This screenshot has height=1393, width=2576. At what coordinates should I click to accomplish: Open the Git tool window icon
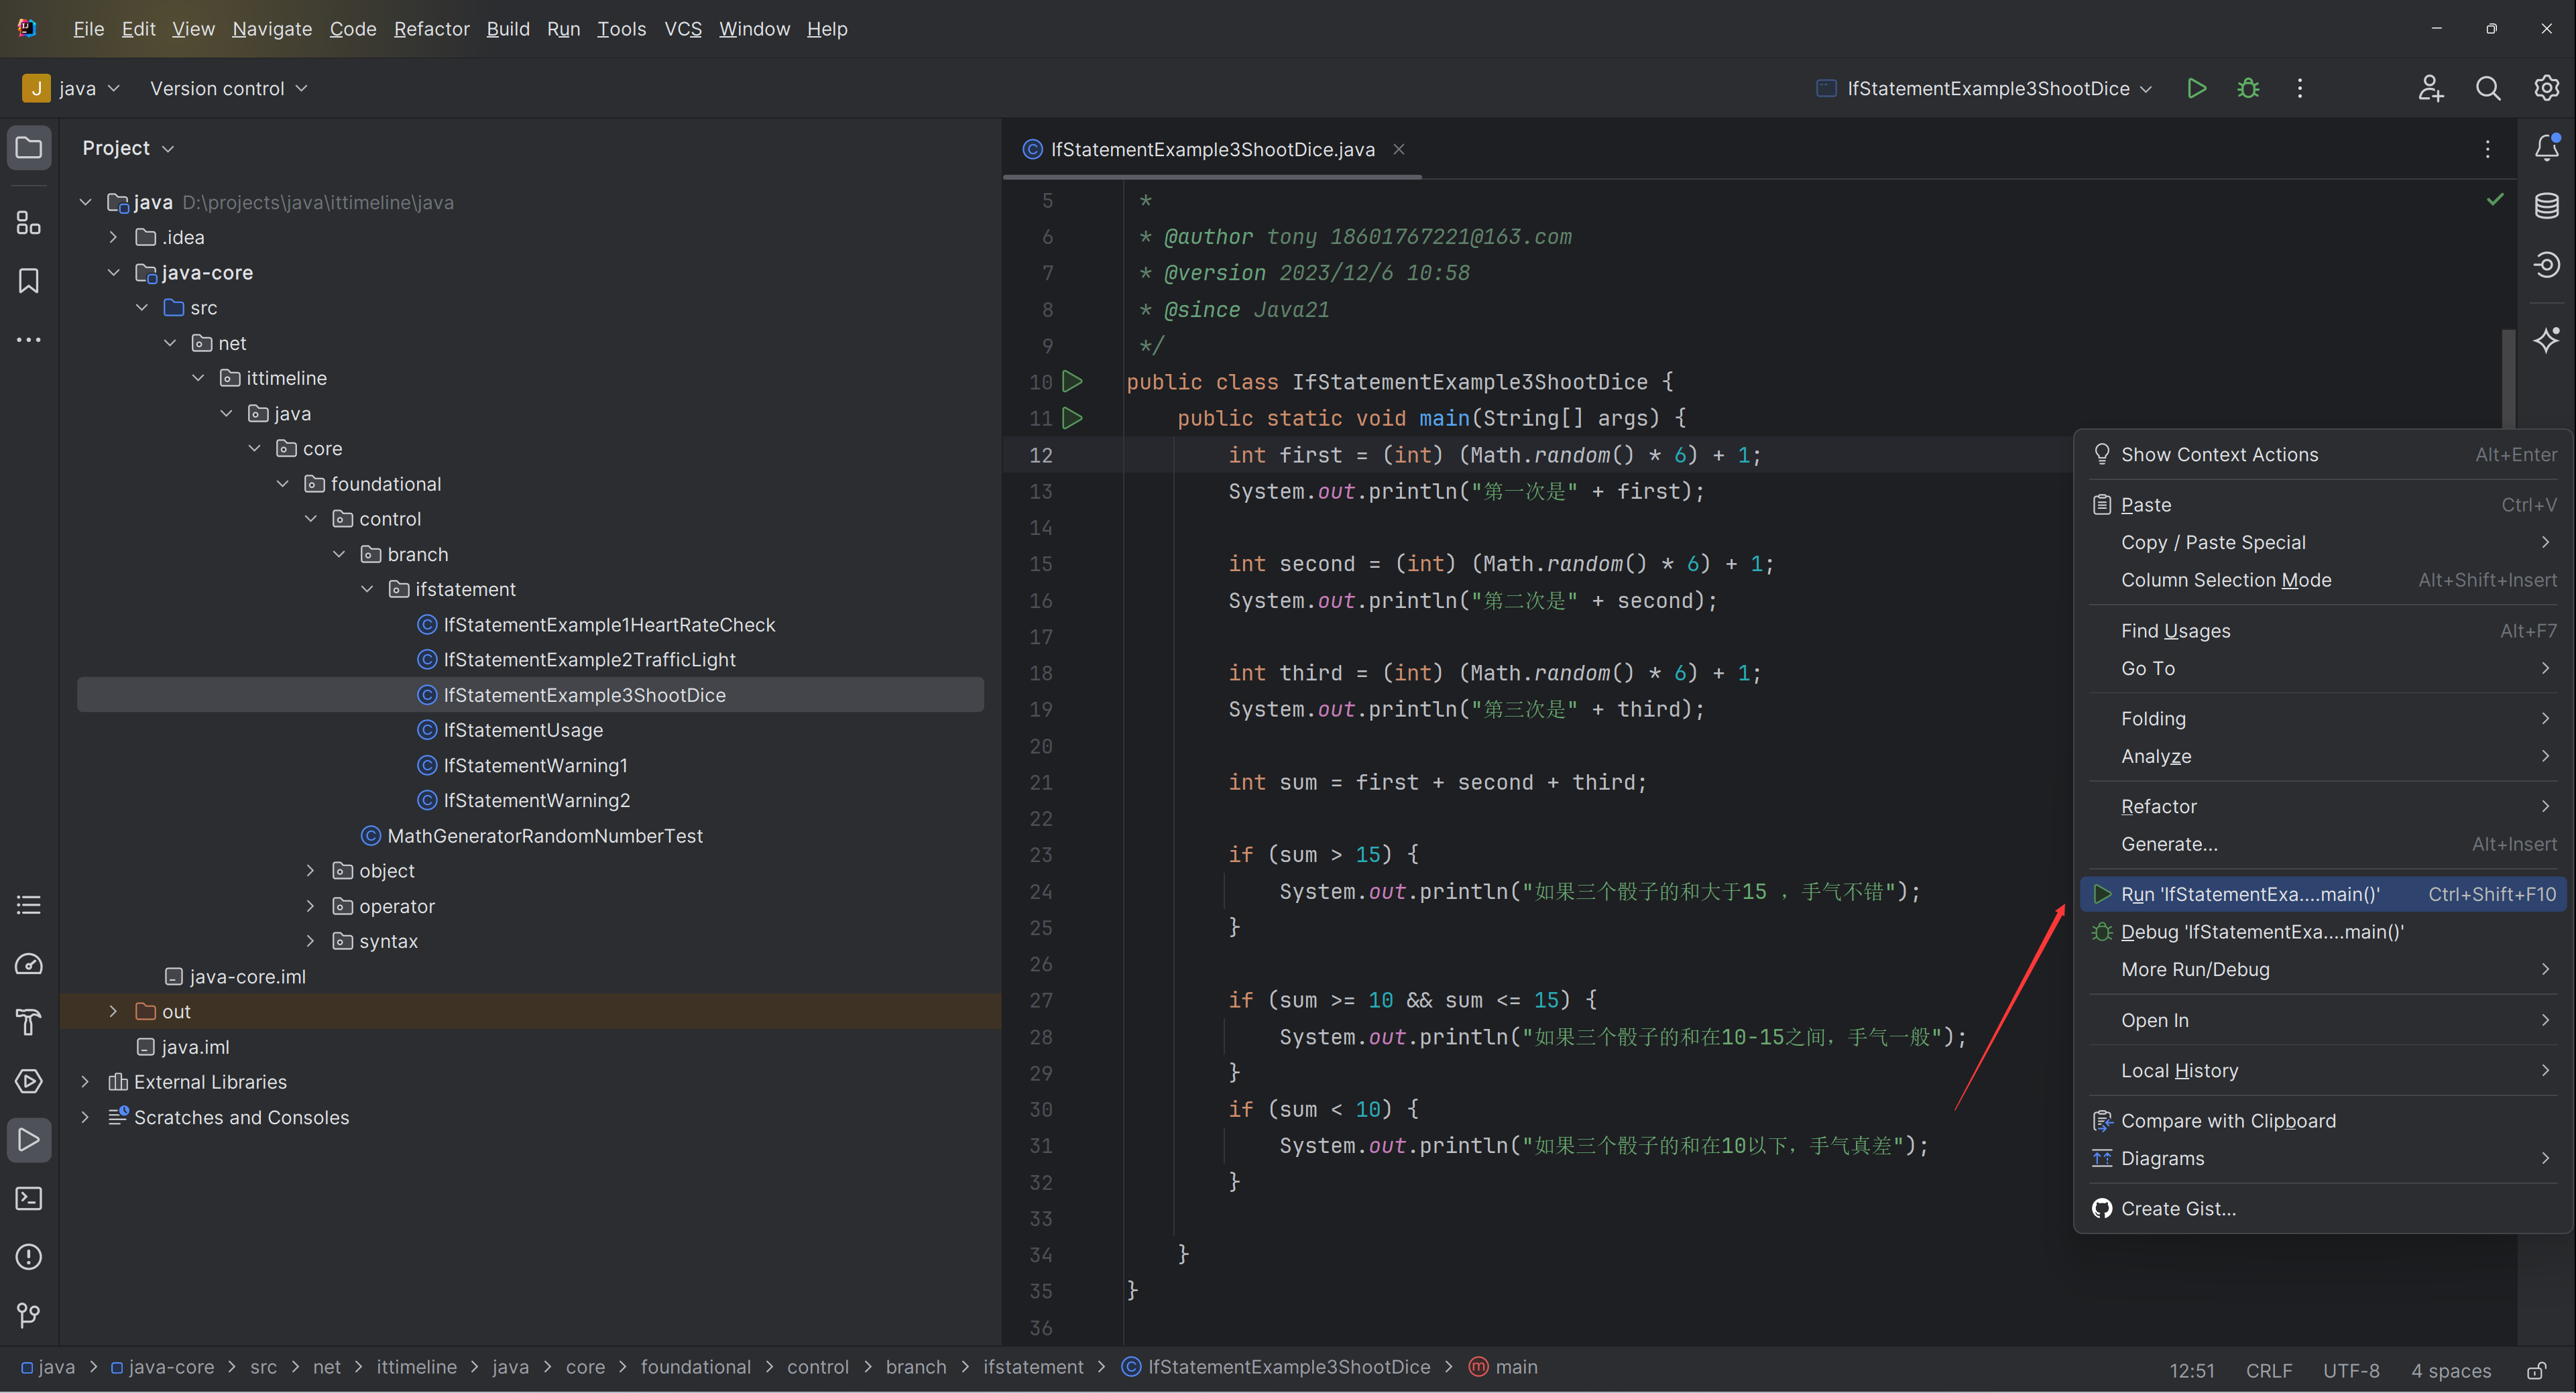click(29, 1315)
